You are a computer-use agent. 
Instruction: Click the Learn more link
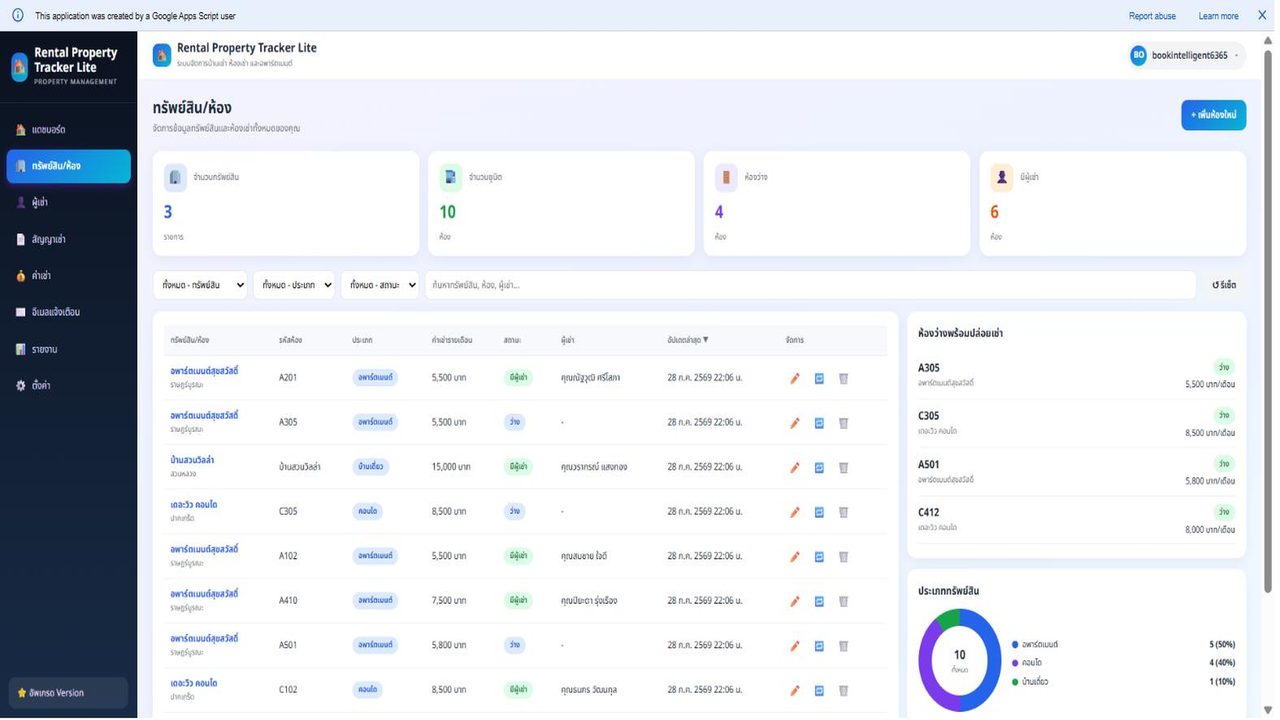[x=1218, y=16]
